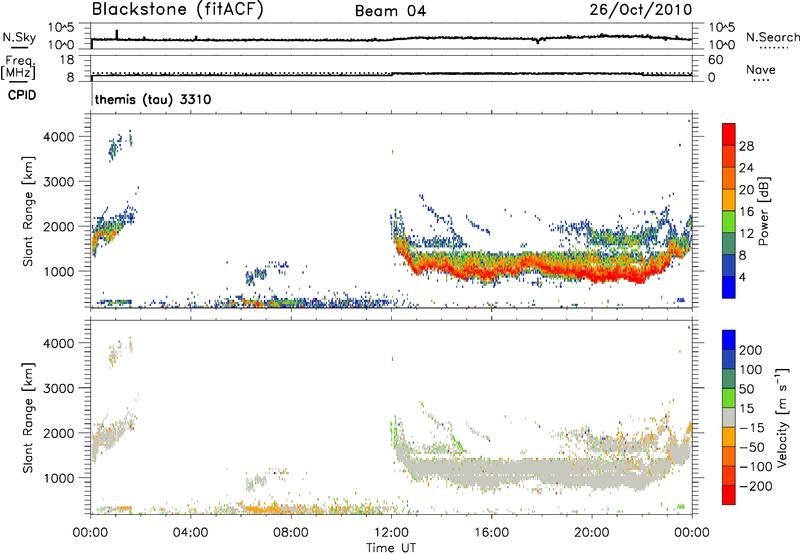800x554 pixels.
Task: Click the "08:00" tick on the time axis
Action: [291, 533]
